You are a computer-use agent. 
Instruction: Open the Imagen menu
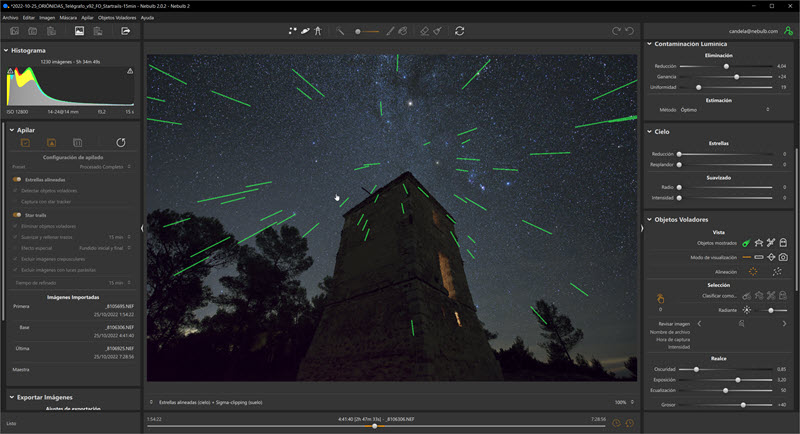point(47,18)
